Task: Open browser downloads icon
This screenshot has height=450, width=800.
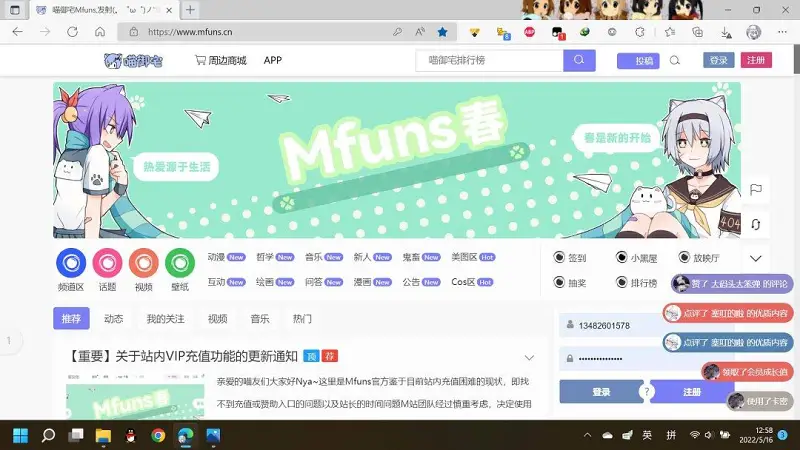Action: (x=726, y=33)
